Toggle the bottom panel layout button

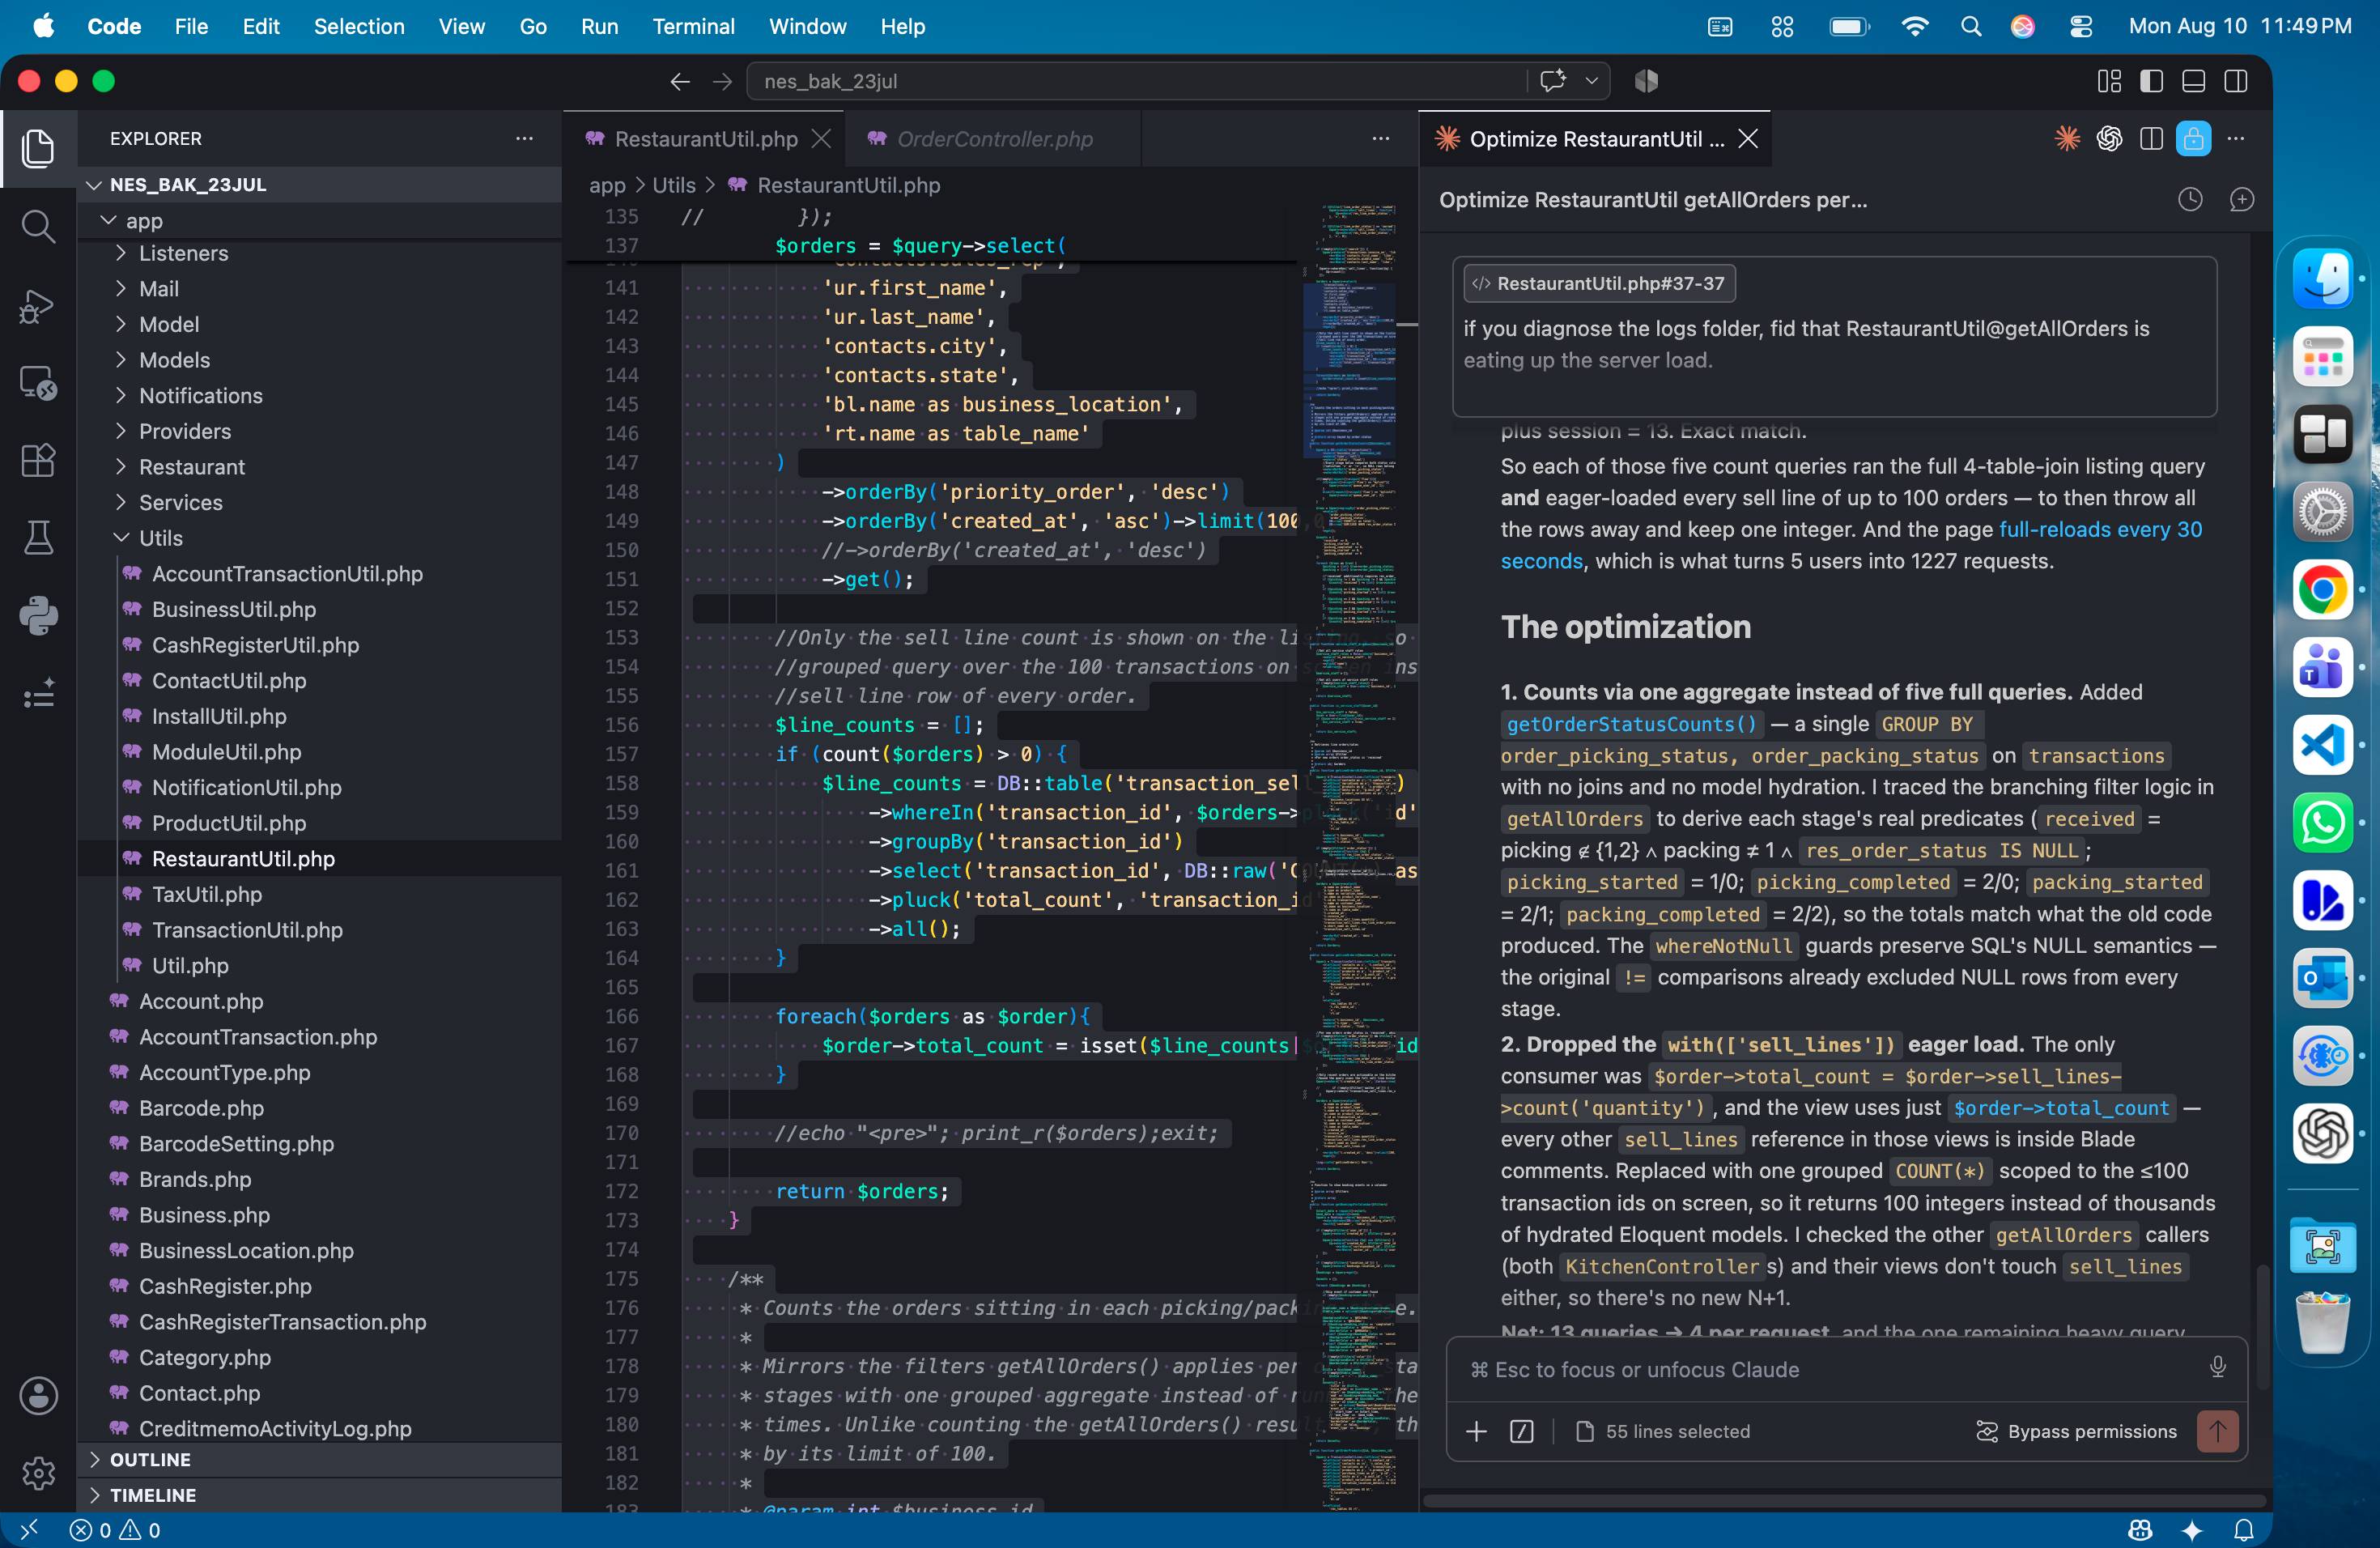2193,82
